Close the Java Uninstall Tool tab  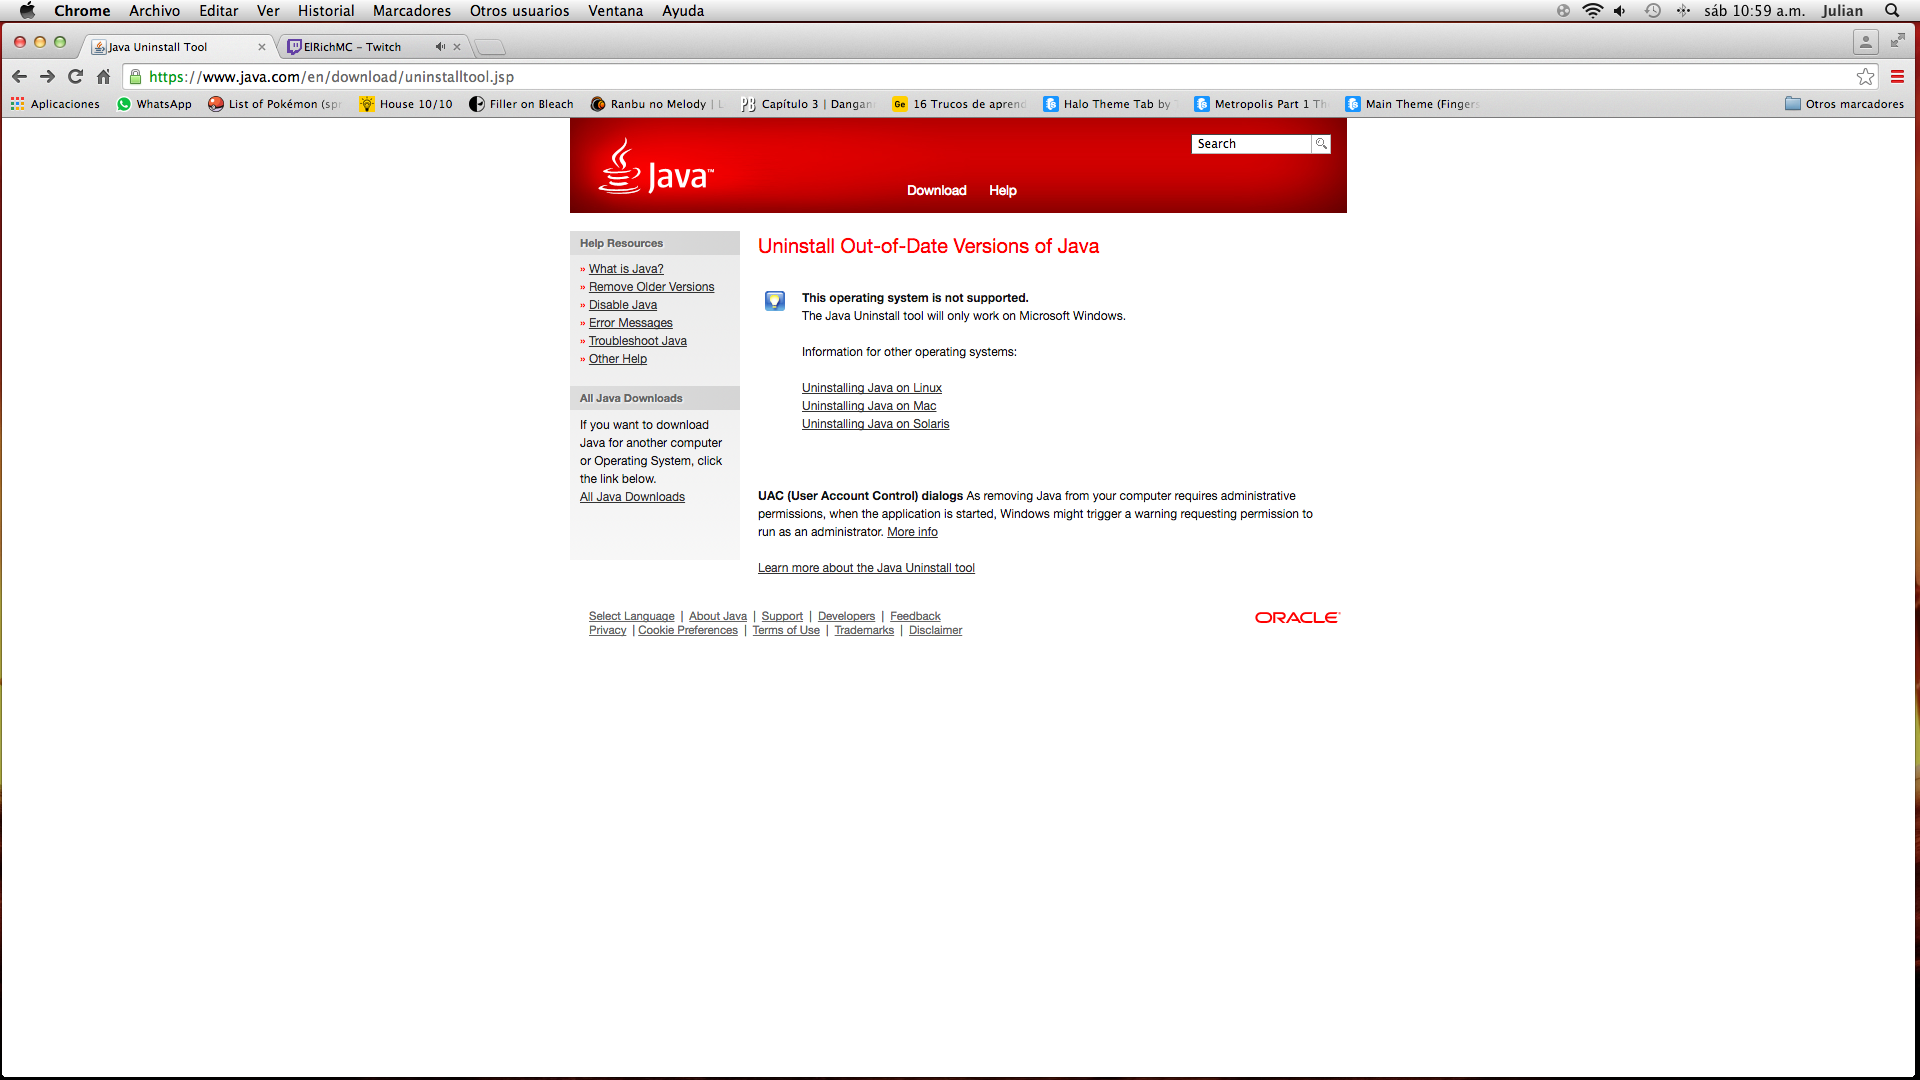pos(262,47)
